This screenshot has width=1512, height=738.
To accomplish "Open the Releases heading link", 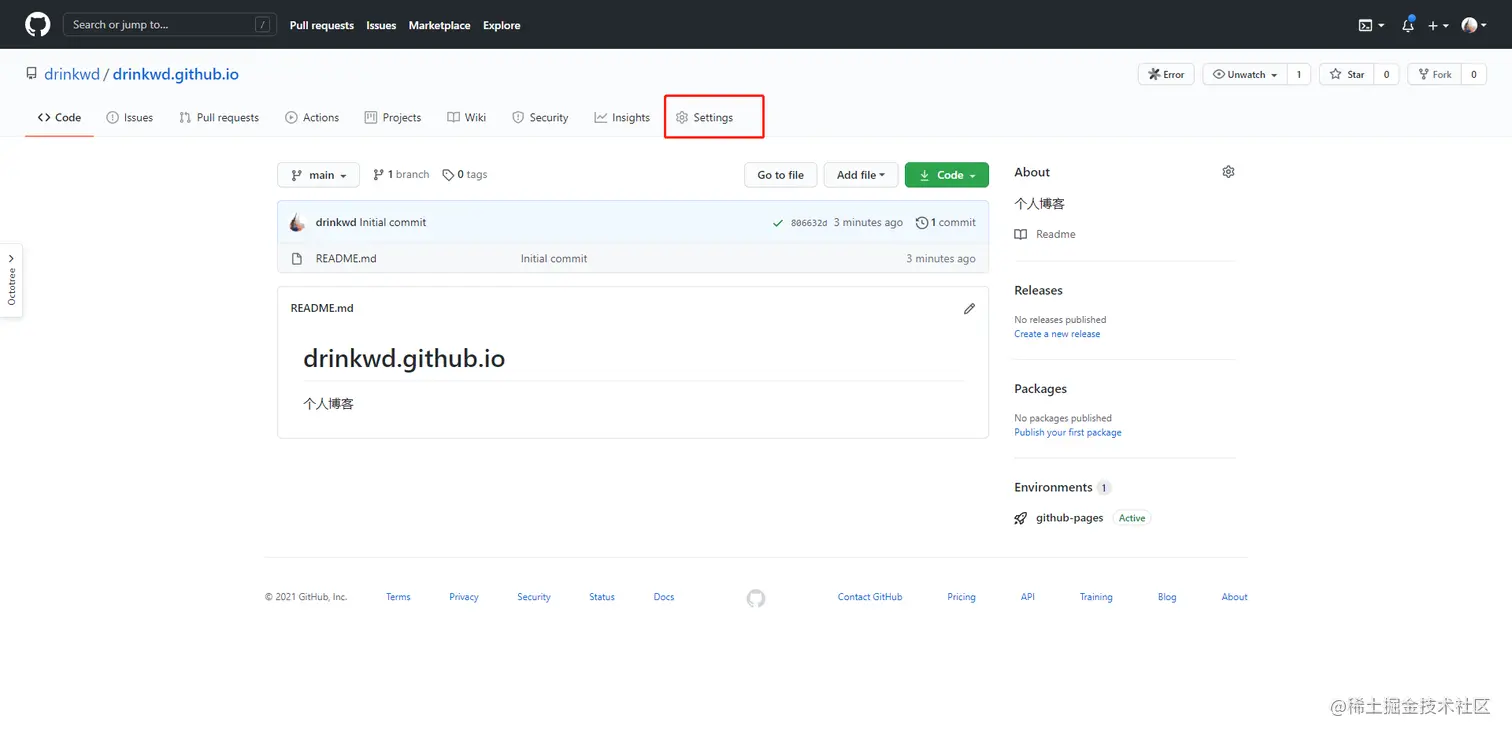I will [x=1038, y=290].
